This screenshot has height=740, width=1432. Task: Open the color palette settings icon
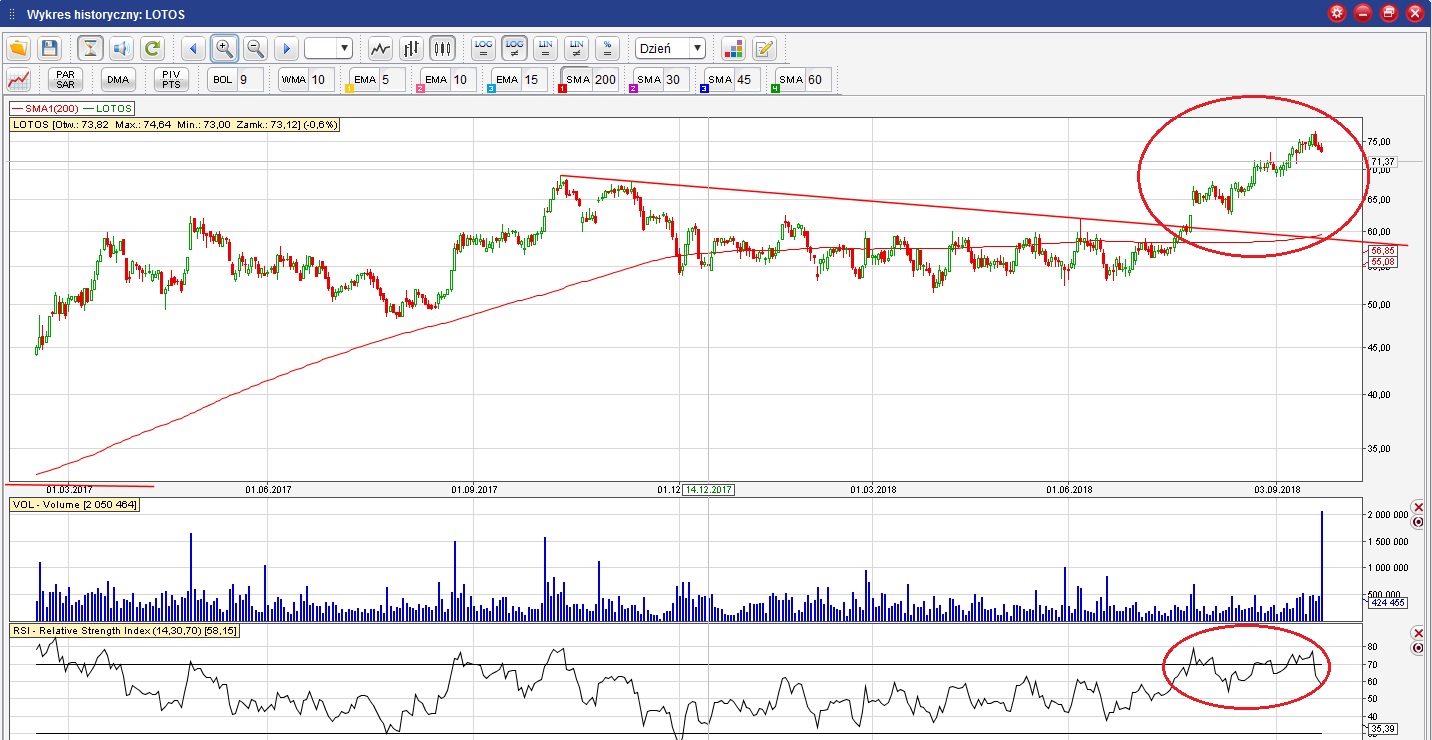[x=733, y=48]
